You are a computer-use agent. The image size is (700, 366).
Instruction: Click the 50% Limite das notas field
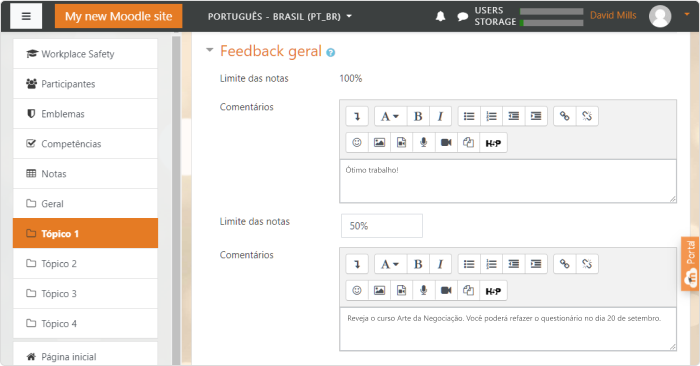tap(382, 226)
